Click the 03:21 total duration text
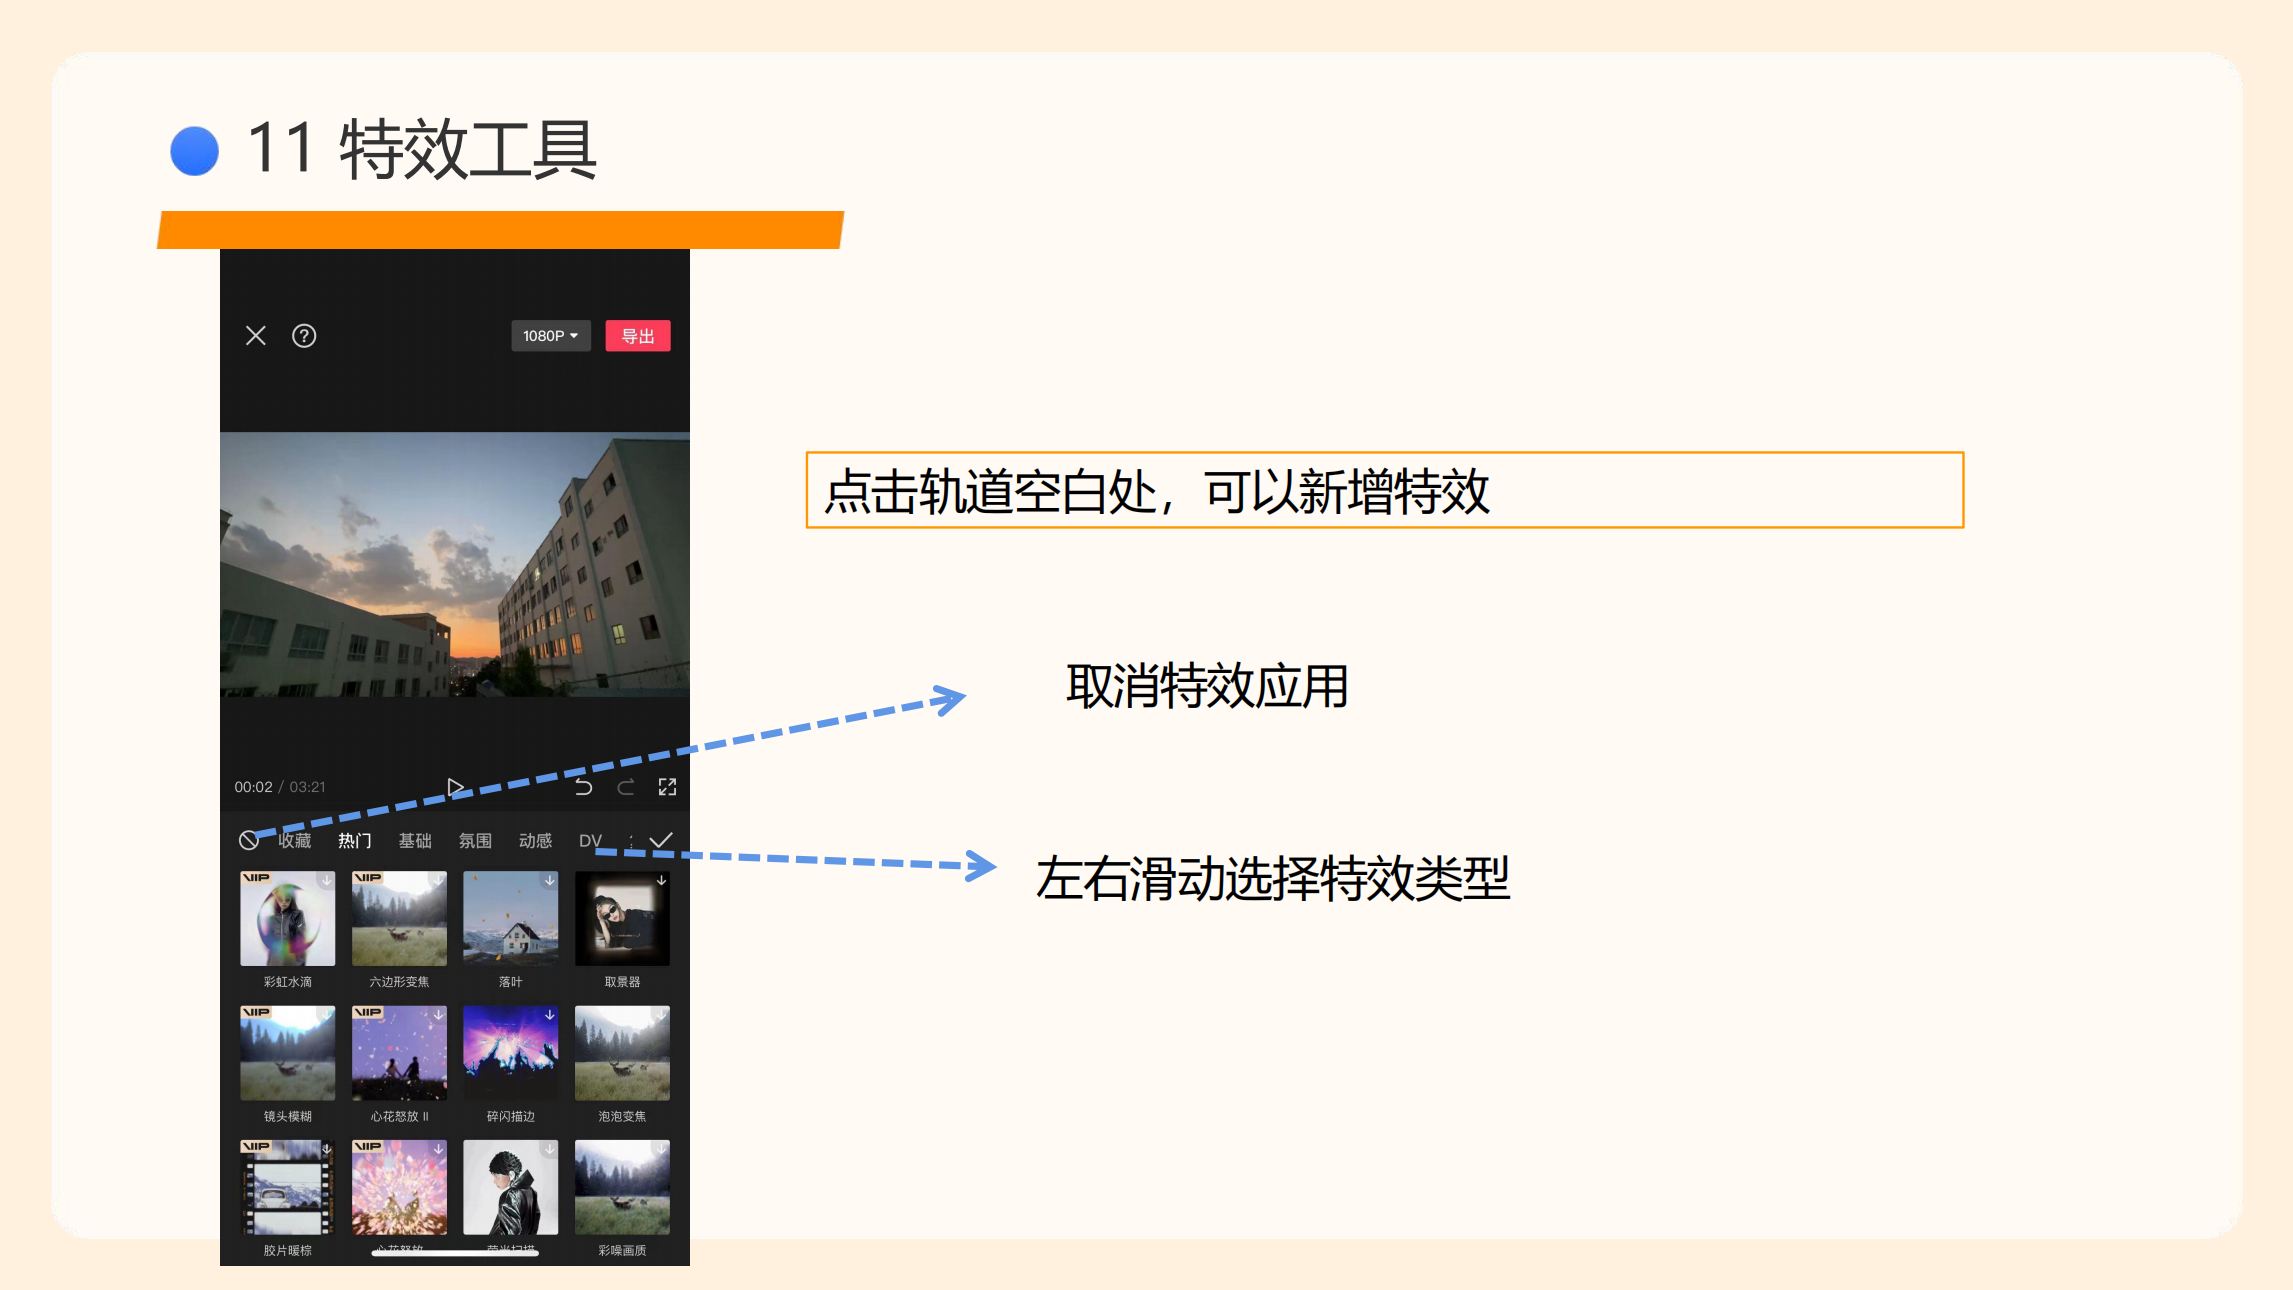 click(x=307, y=787)
